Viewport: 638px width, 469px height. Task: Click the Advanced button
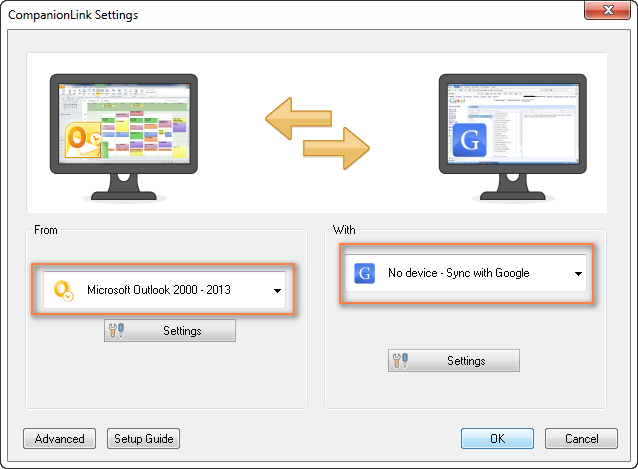click(59, 438)
